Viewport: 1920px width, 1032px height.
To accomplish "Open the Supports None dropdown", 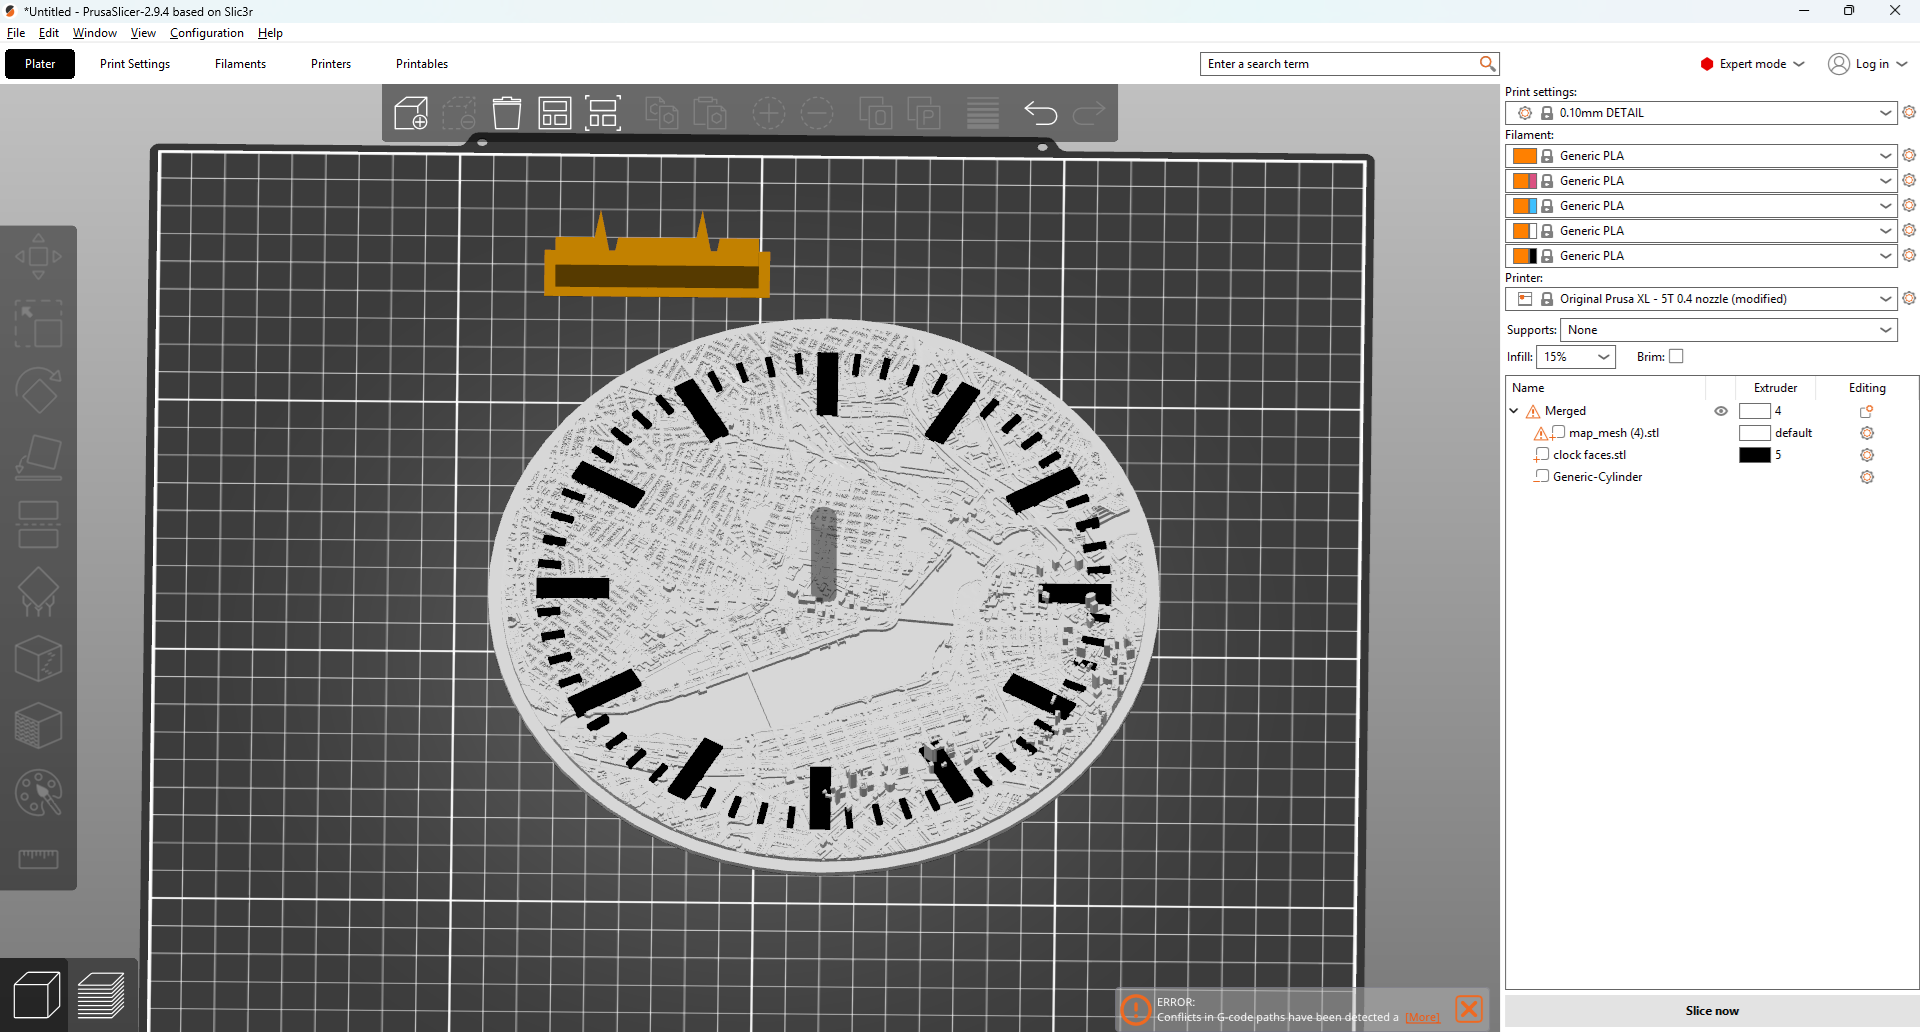I will pos(1728,330).
